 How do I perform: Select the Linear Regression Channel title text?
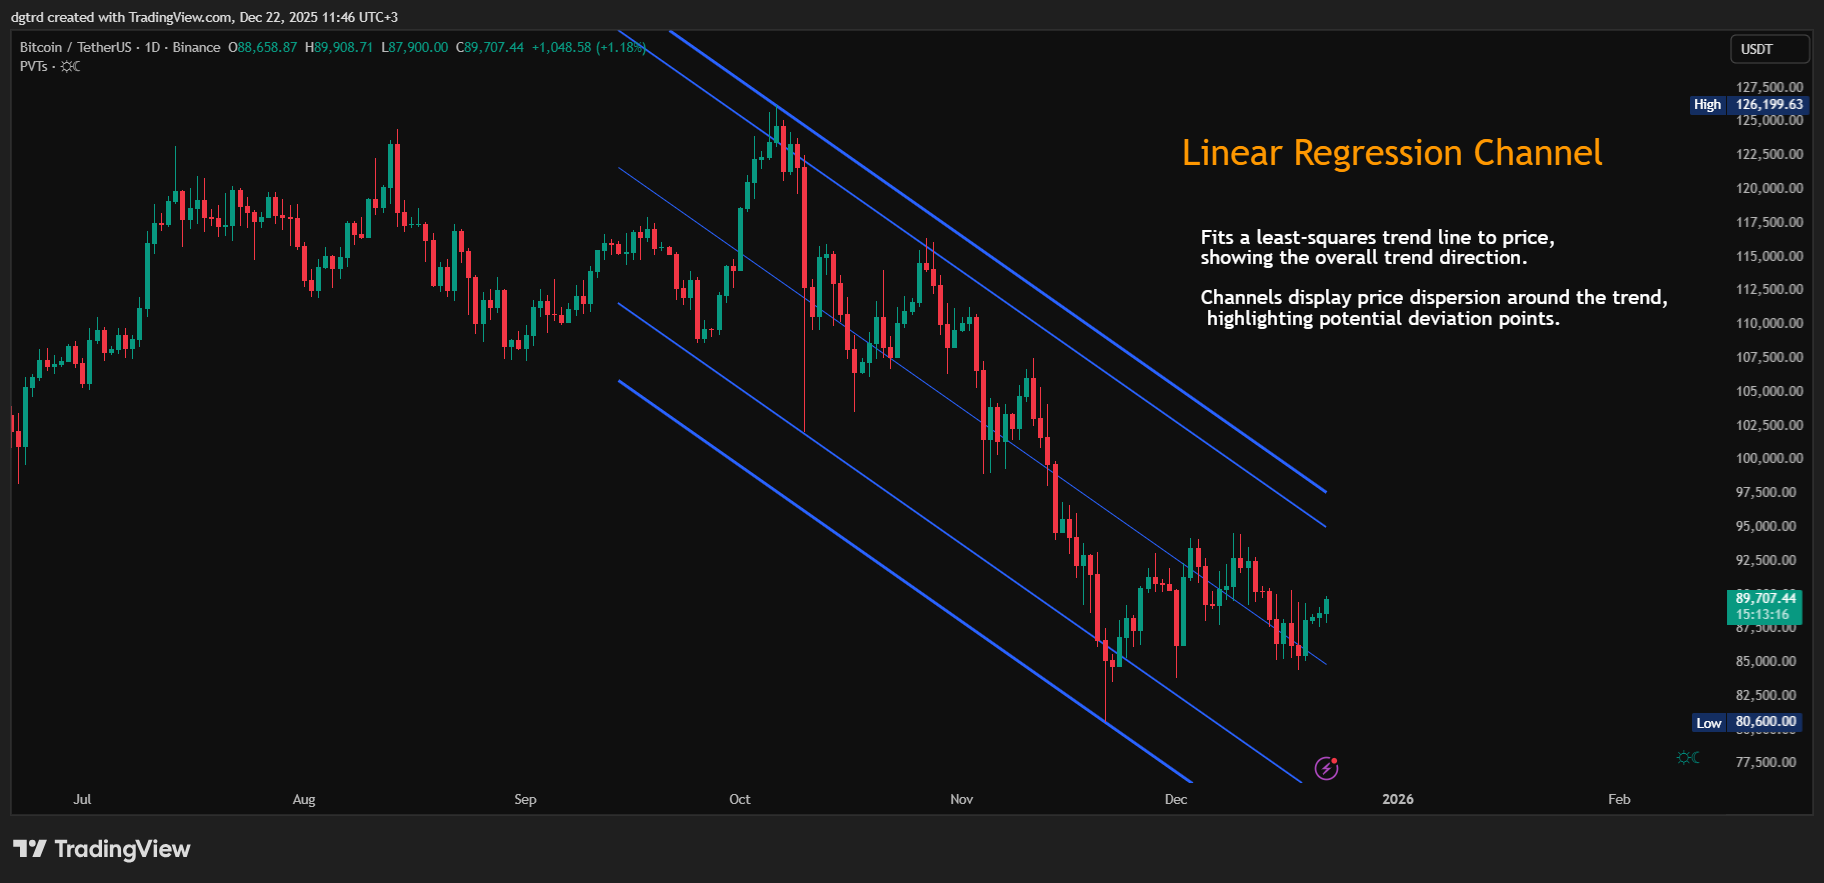[1392, 153]
